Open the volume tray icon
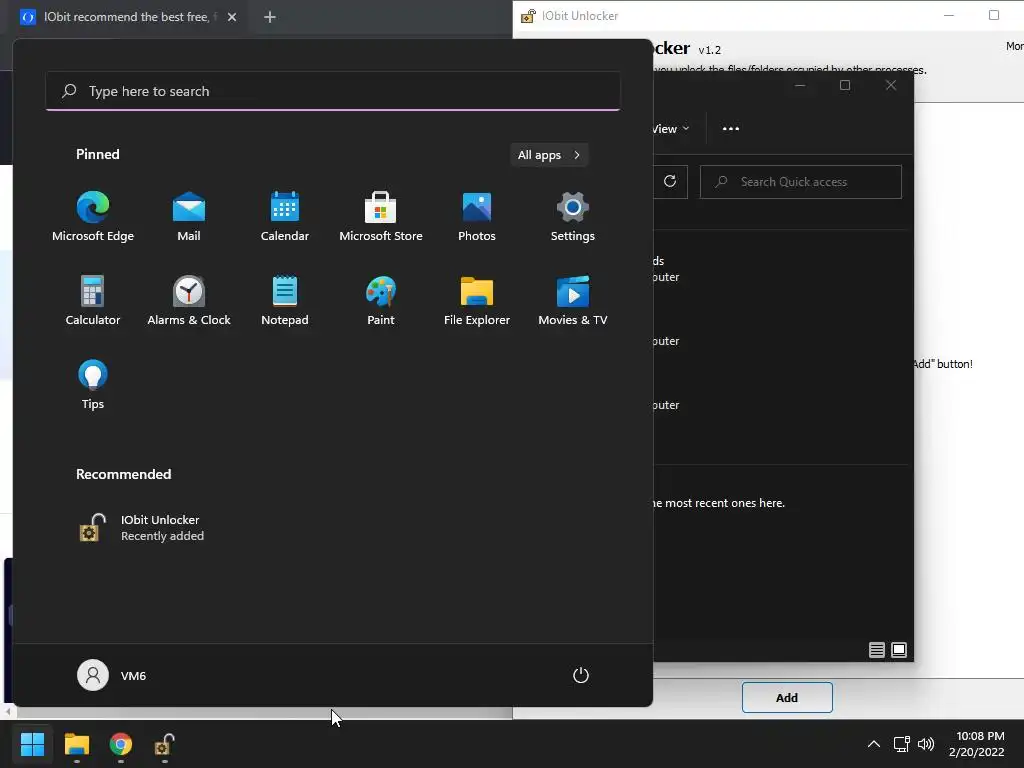This screenshot has width=1024, height=768. (926, 744)
